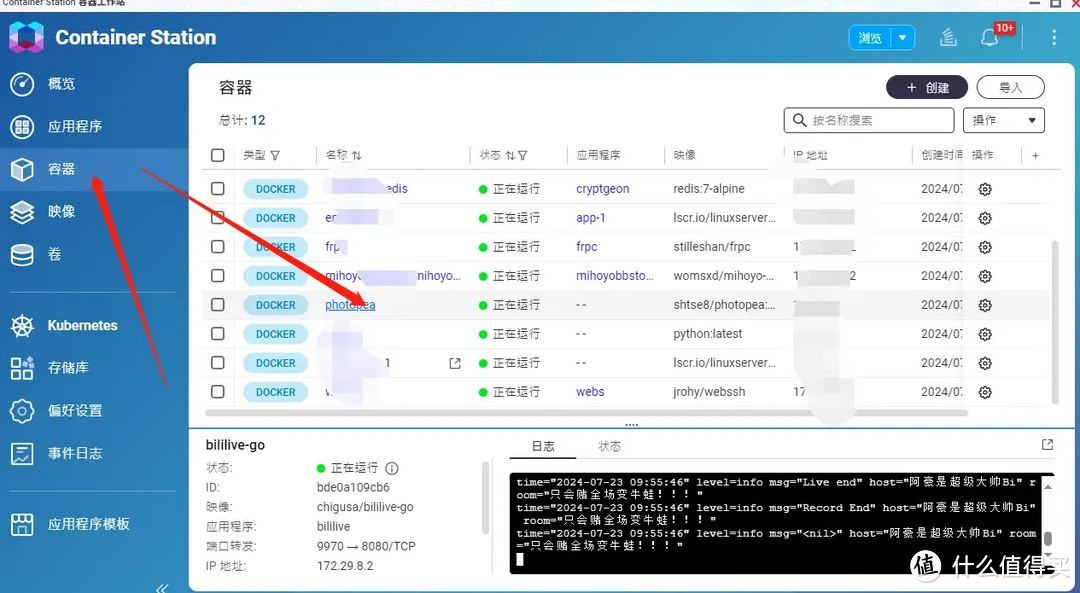
Task: Check the box for the frpc row
Action: click(218, 246)
